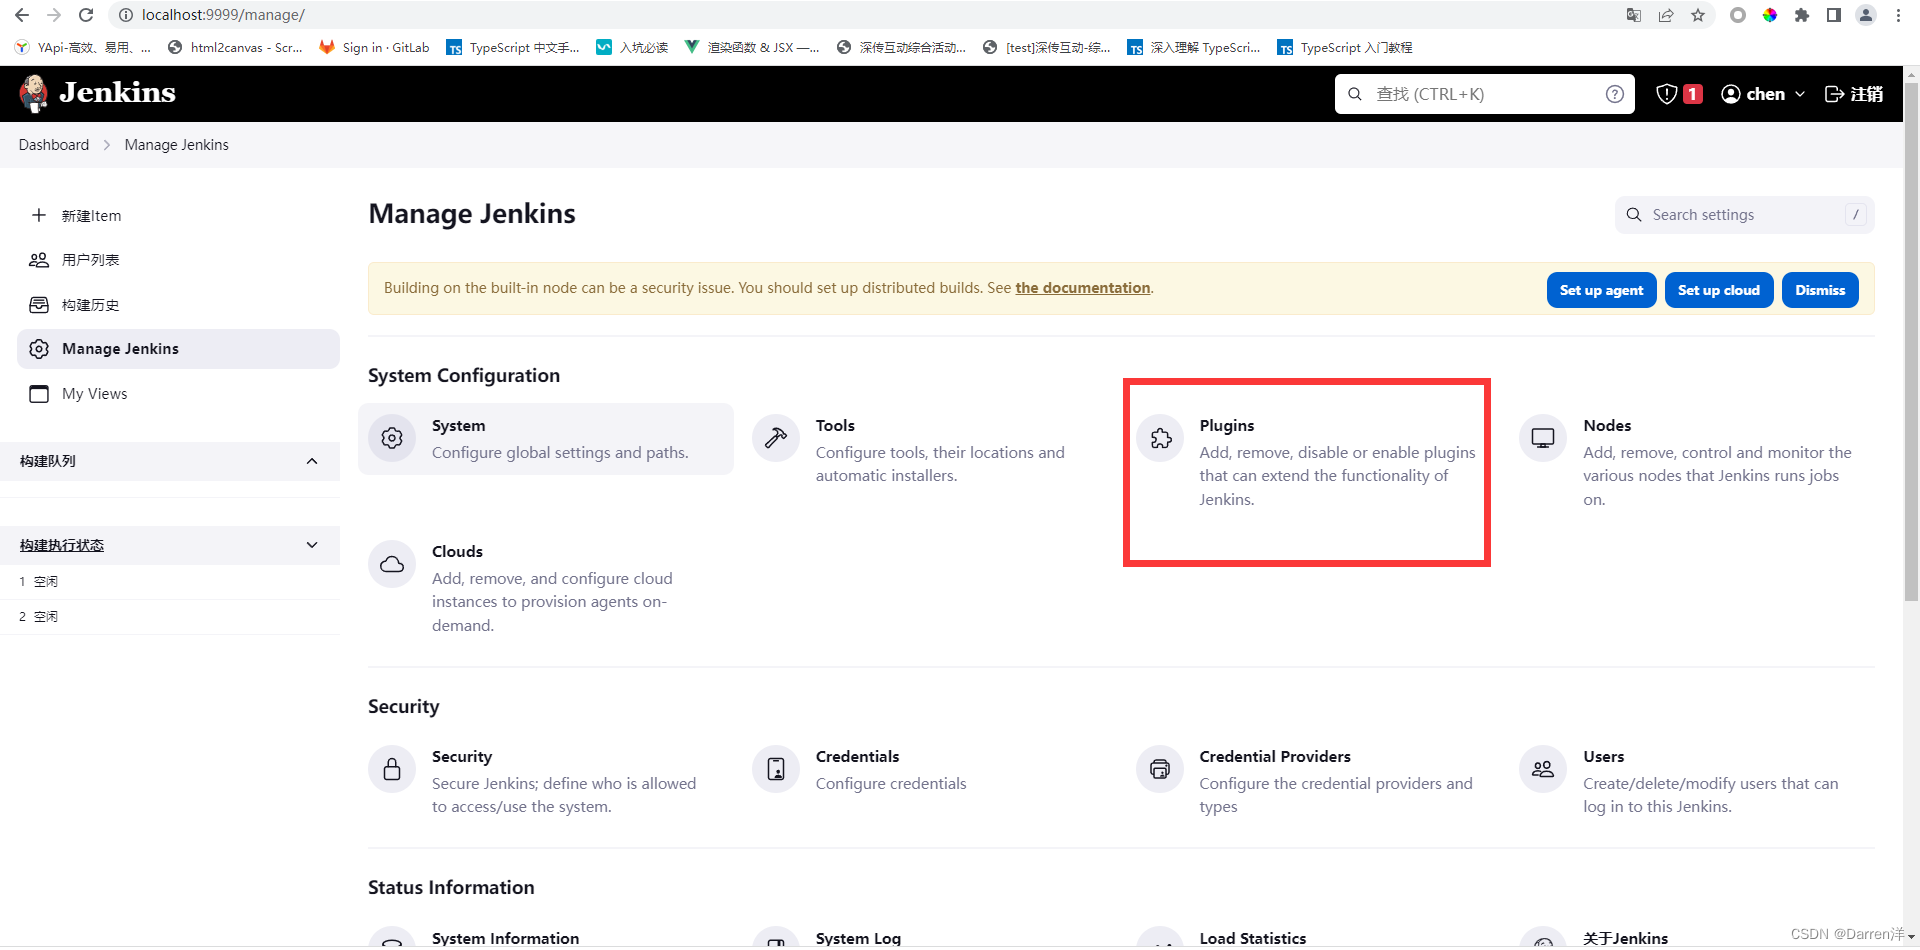Click executor 2 空闲 row
Viewport: 1920px width, 950px height.
170,617
